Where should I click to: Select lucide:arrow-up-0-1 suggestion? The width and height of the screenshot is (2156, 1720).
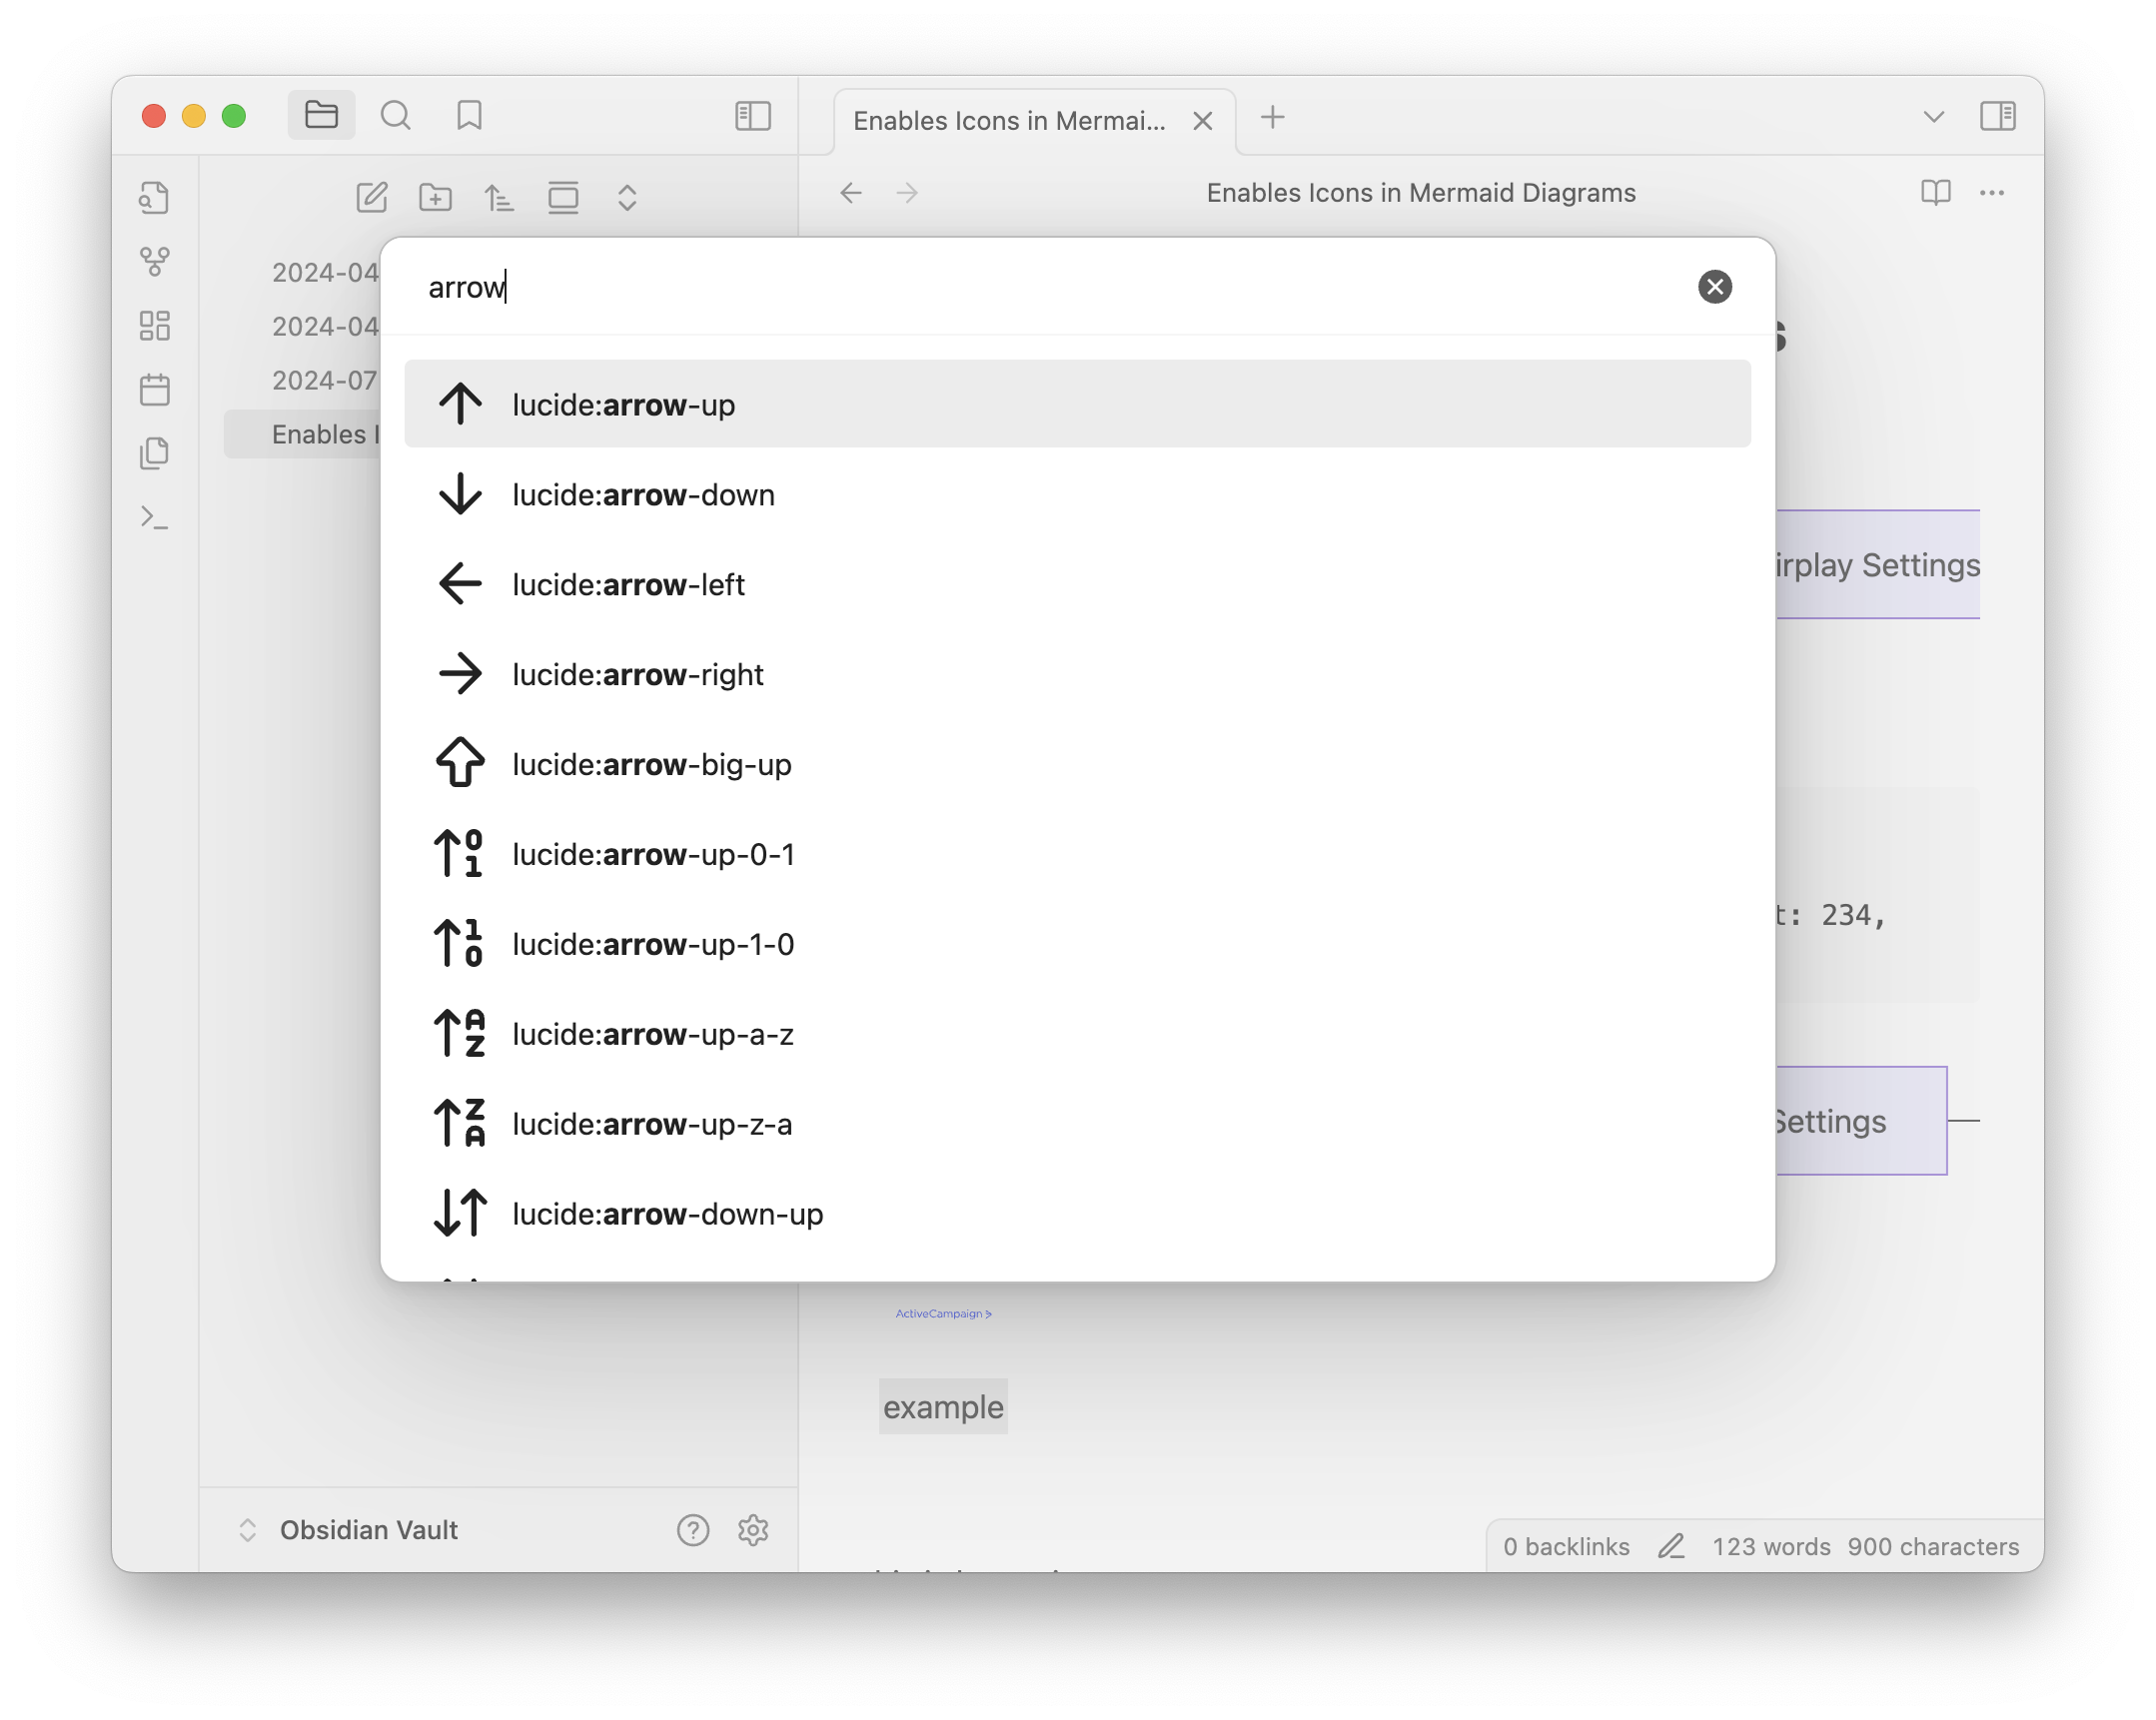[1077, 854]
